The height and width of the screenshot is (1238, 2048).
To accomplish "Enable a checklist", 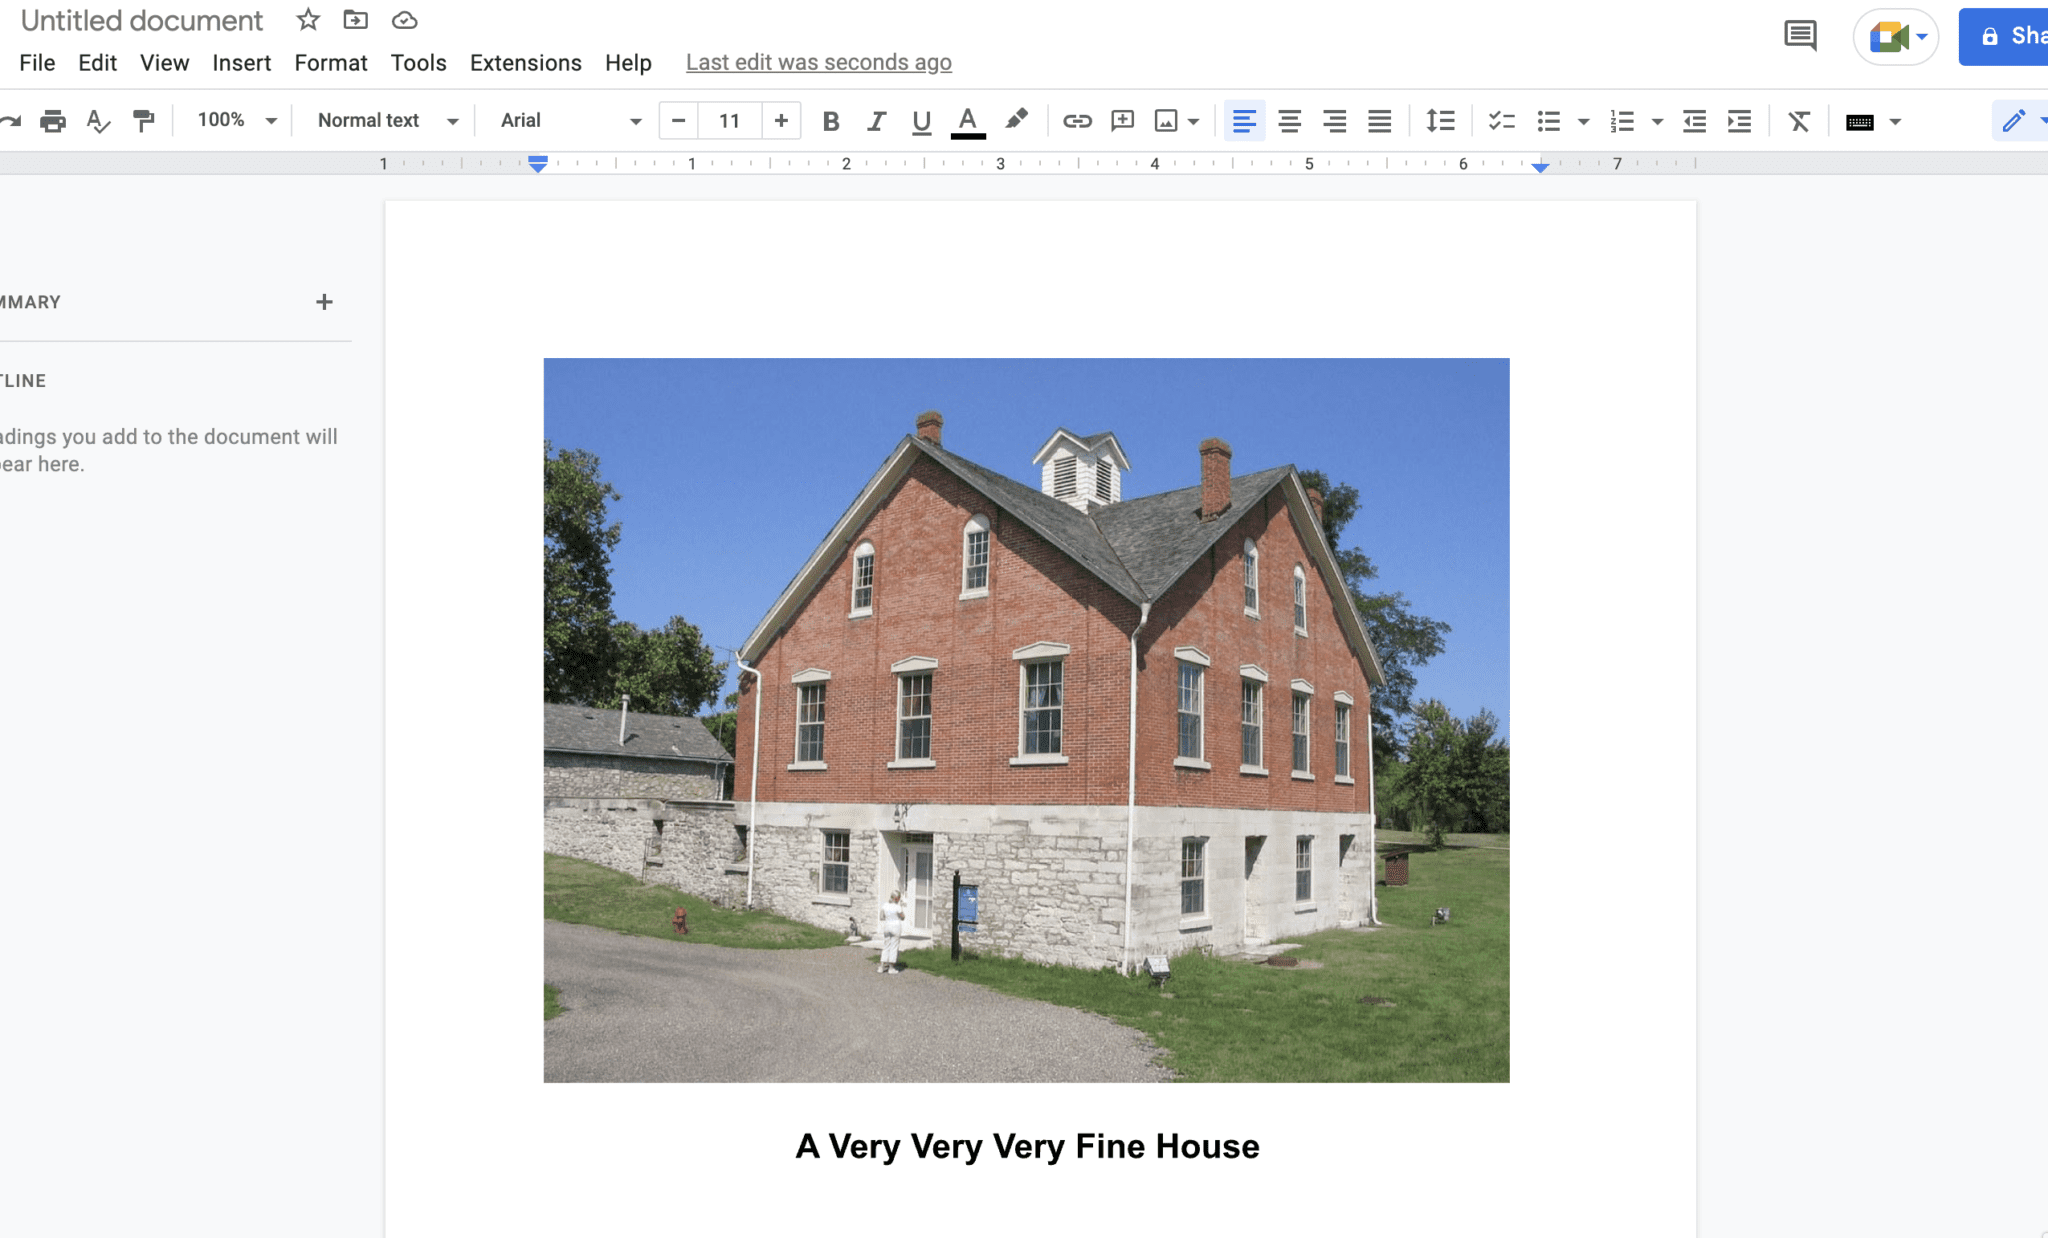I will (1500, 121).
